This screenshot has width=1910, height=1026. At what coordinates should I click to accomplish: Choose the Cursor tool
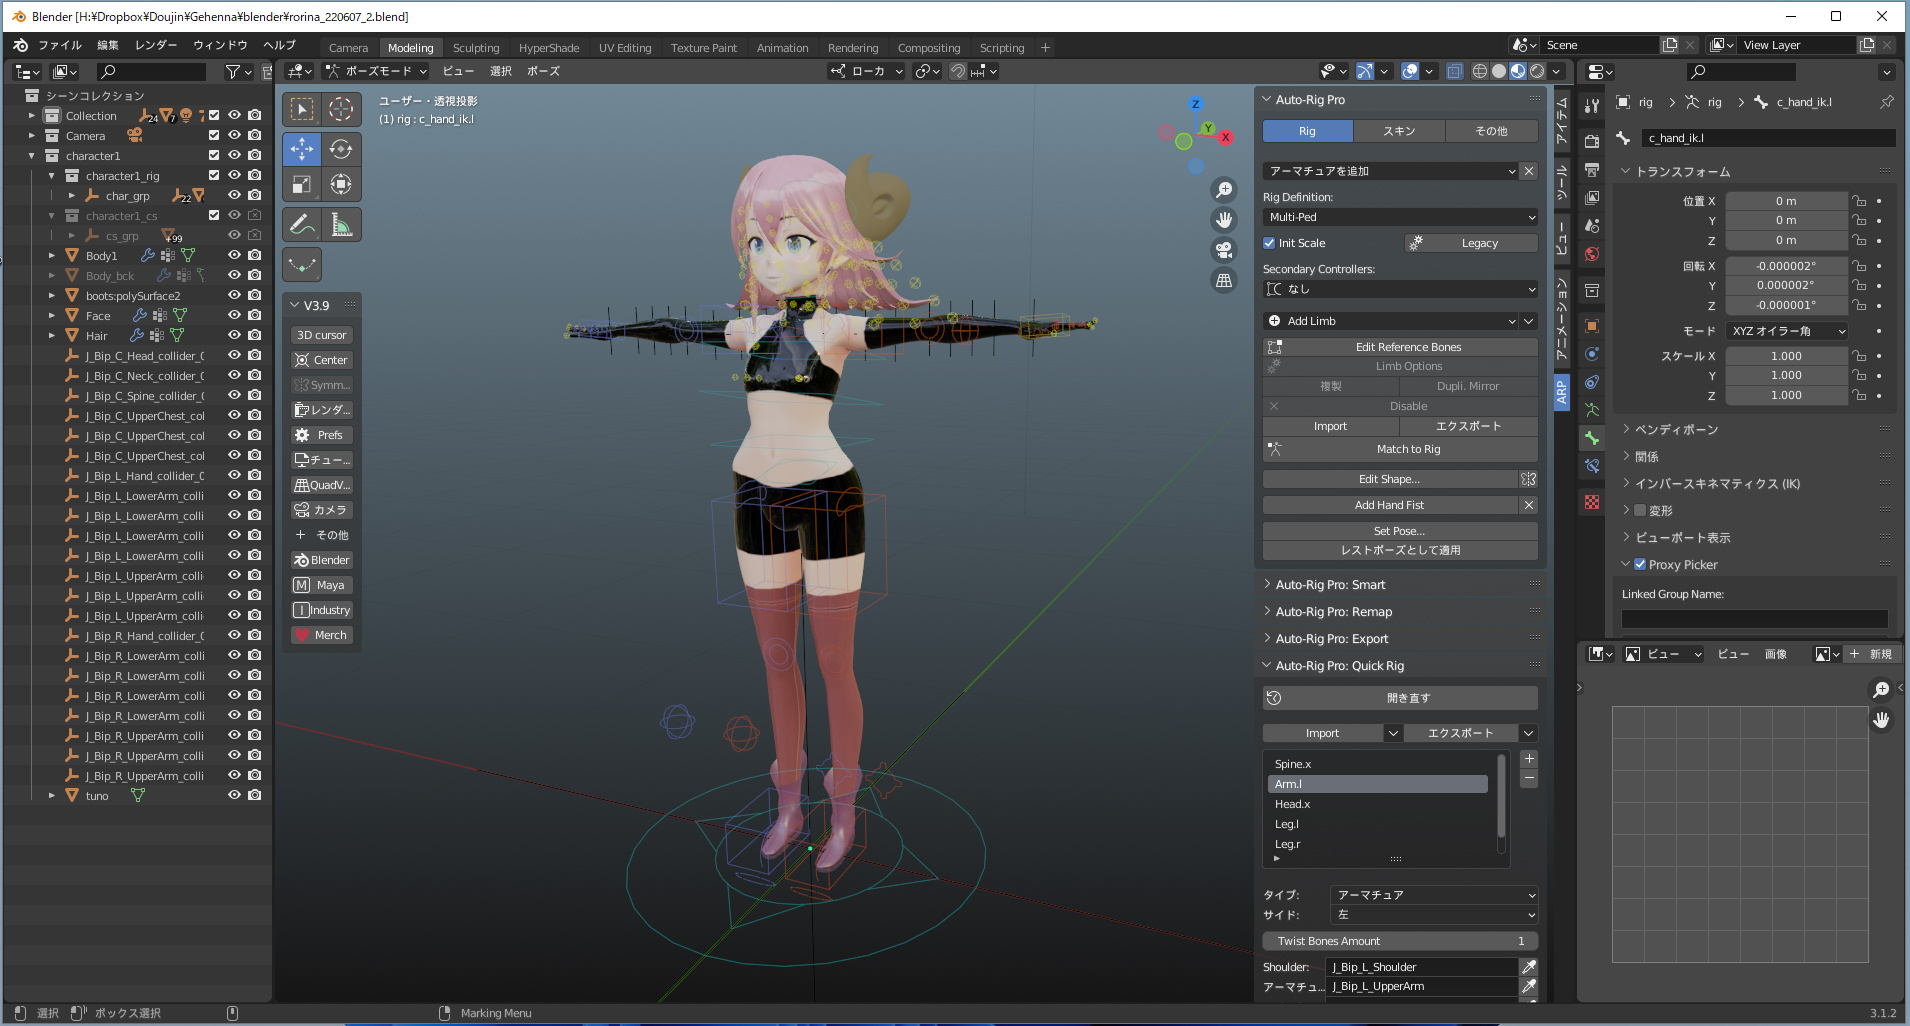[341, 109]
